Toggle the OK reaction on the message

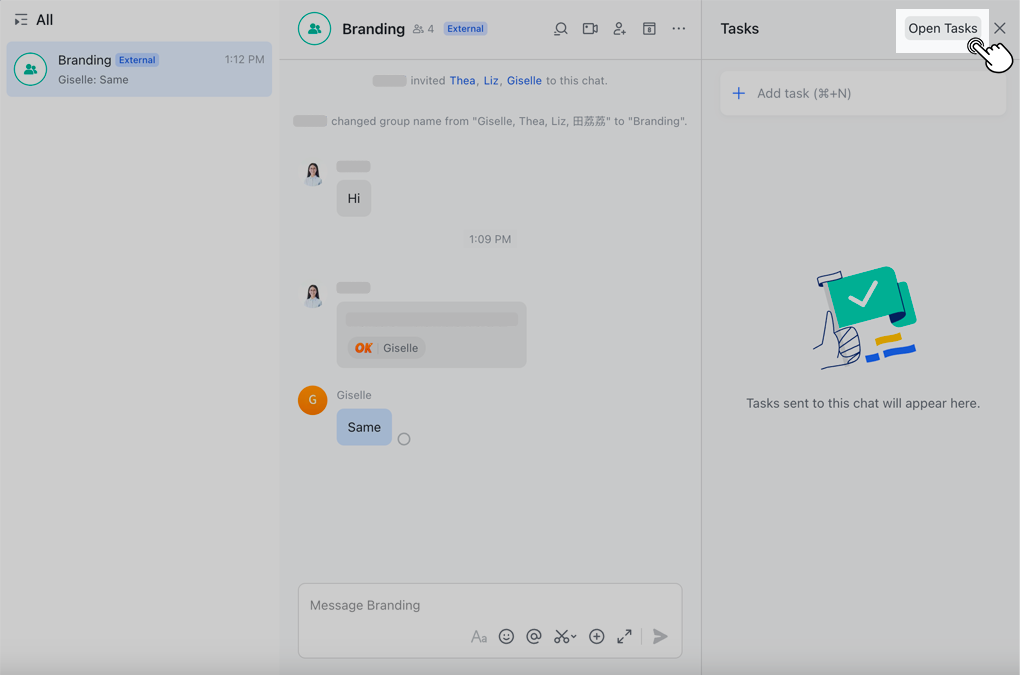click(384, 347)
